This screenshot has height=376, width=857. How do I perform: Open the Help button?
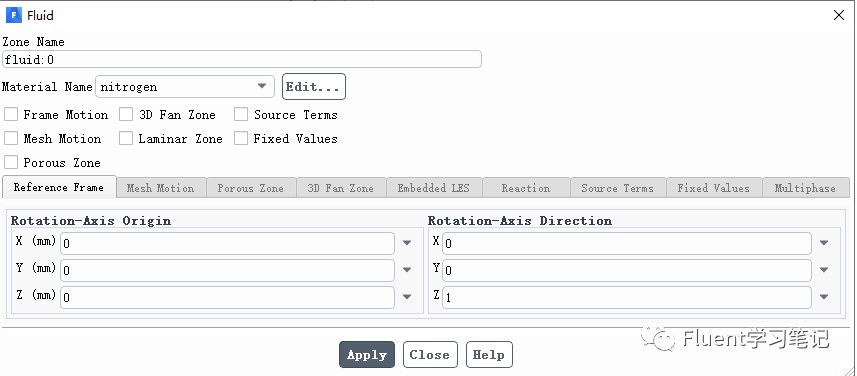(489, 355)
